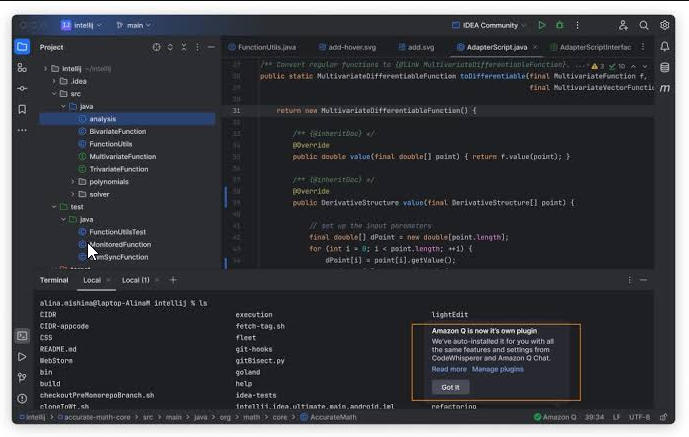Click AccurateMath in breadcrumb bar
The image size is (689, 437).
pyautogui.click(x=329, y=417)
